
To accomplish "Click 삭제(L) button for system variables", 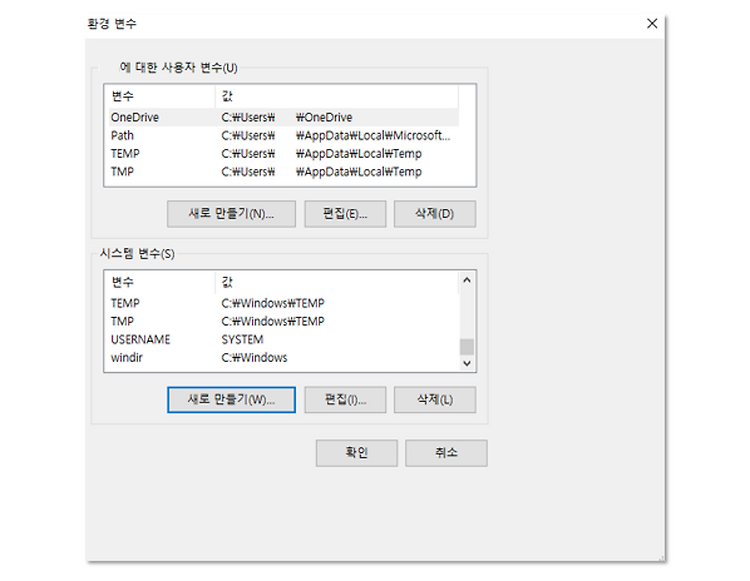I will [x=435, y=400].
